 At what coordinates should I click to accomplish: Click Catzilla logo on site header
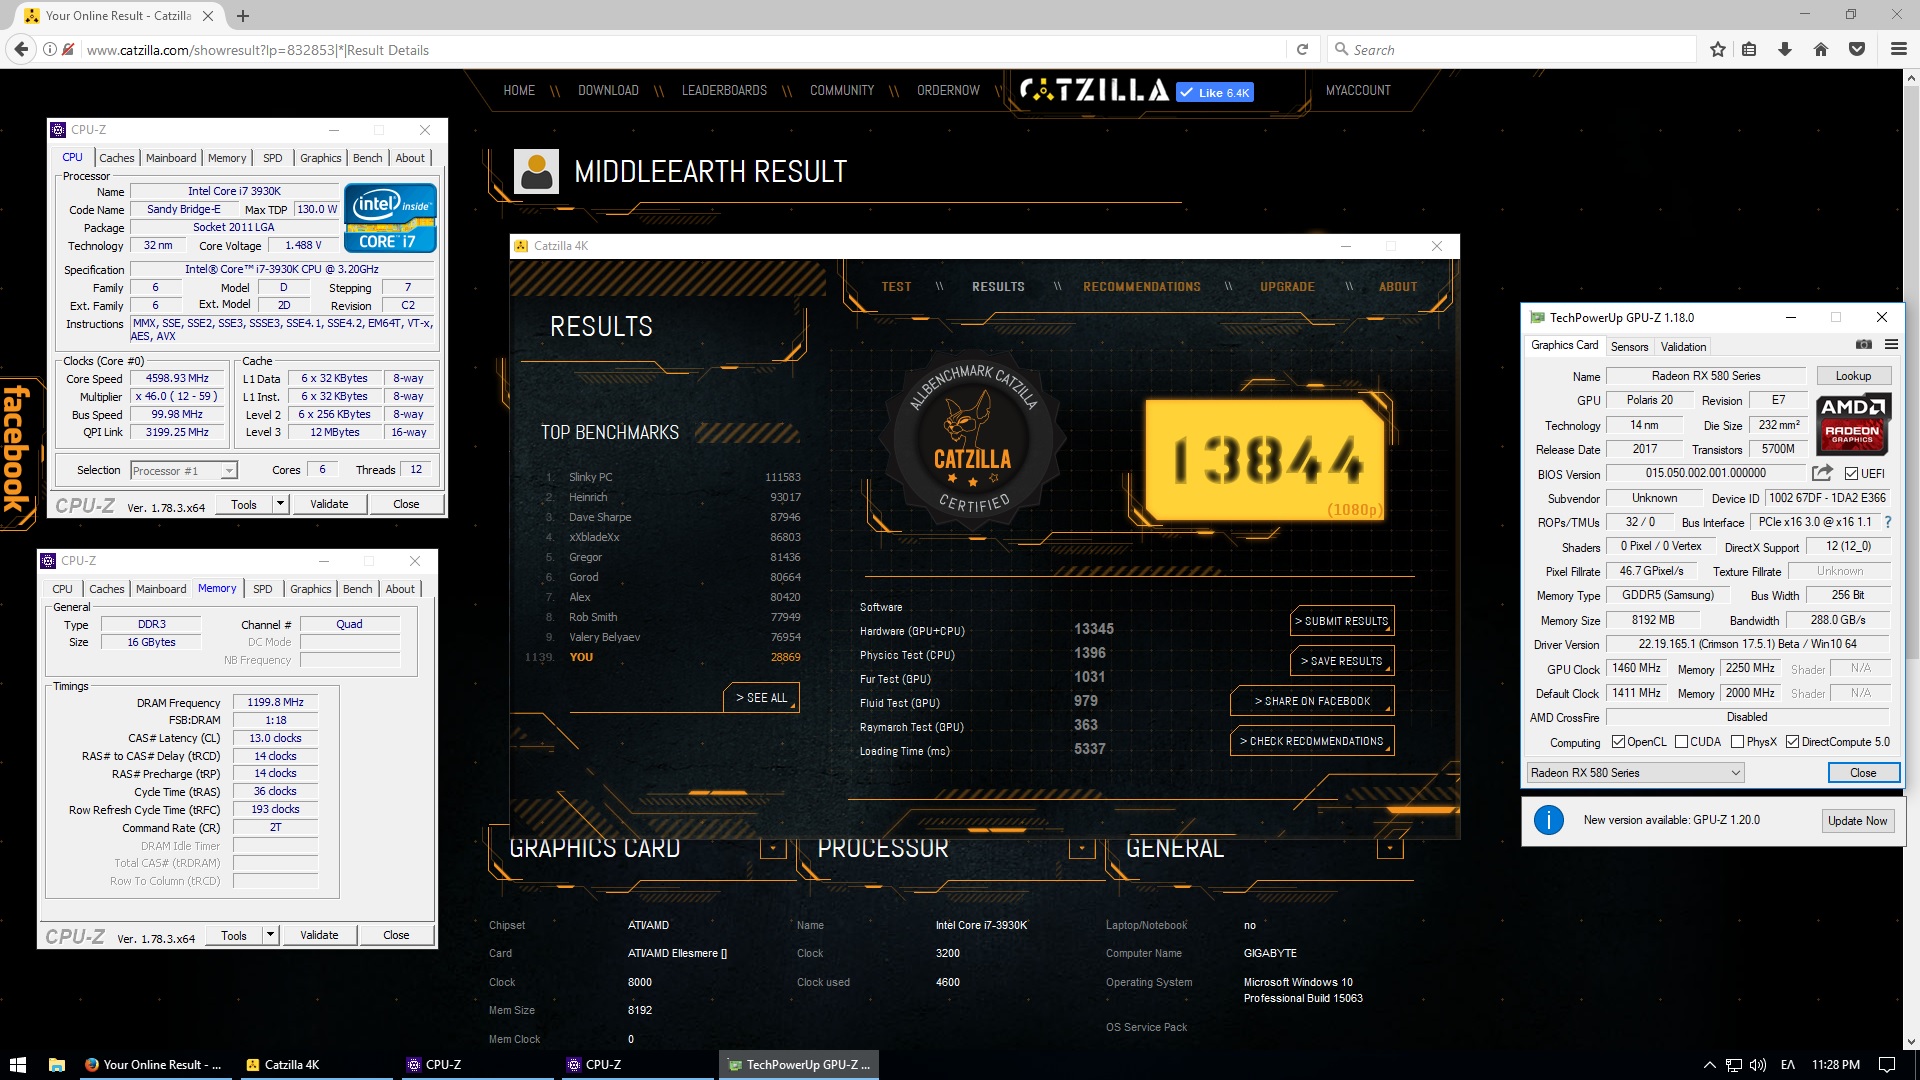pyautogui.click(x=1094, y=91)
